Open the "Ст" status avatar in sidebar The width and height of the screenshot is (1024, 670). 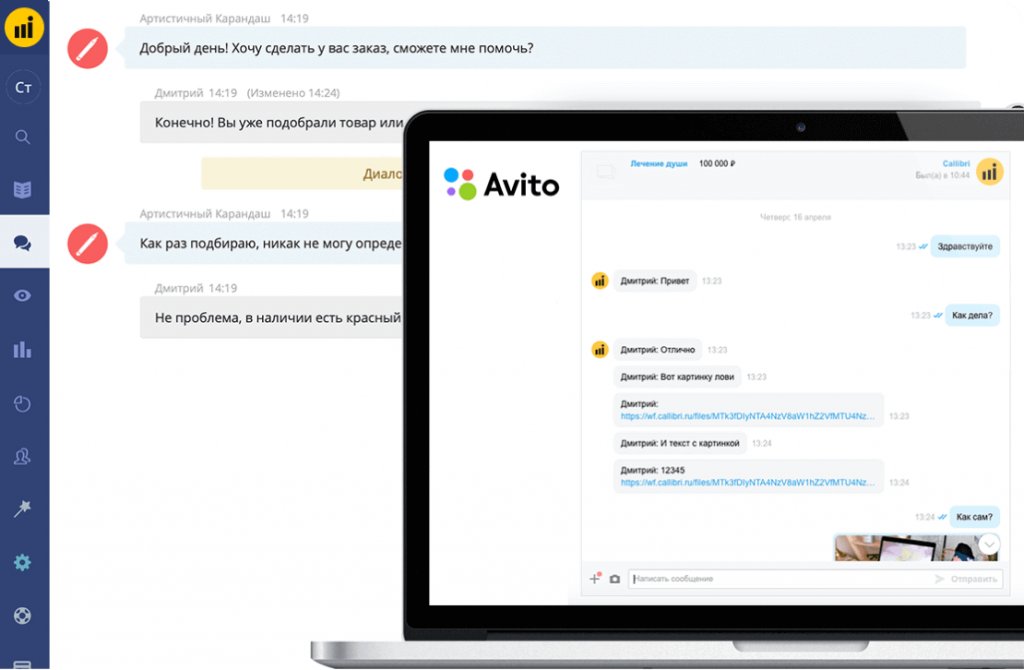(x=24, y=88)
